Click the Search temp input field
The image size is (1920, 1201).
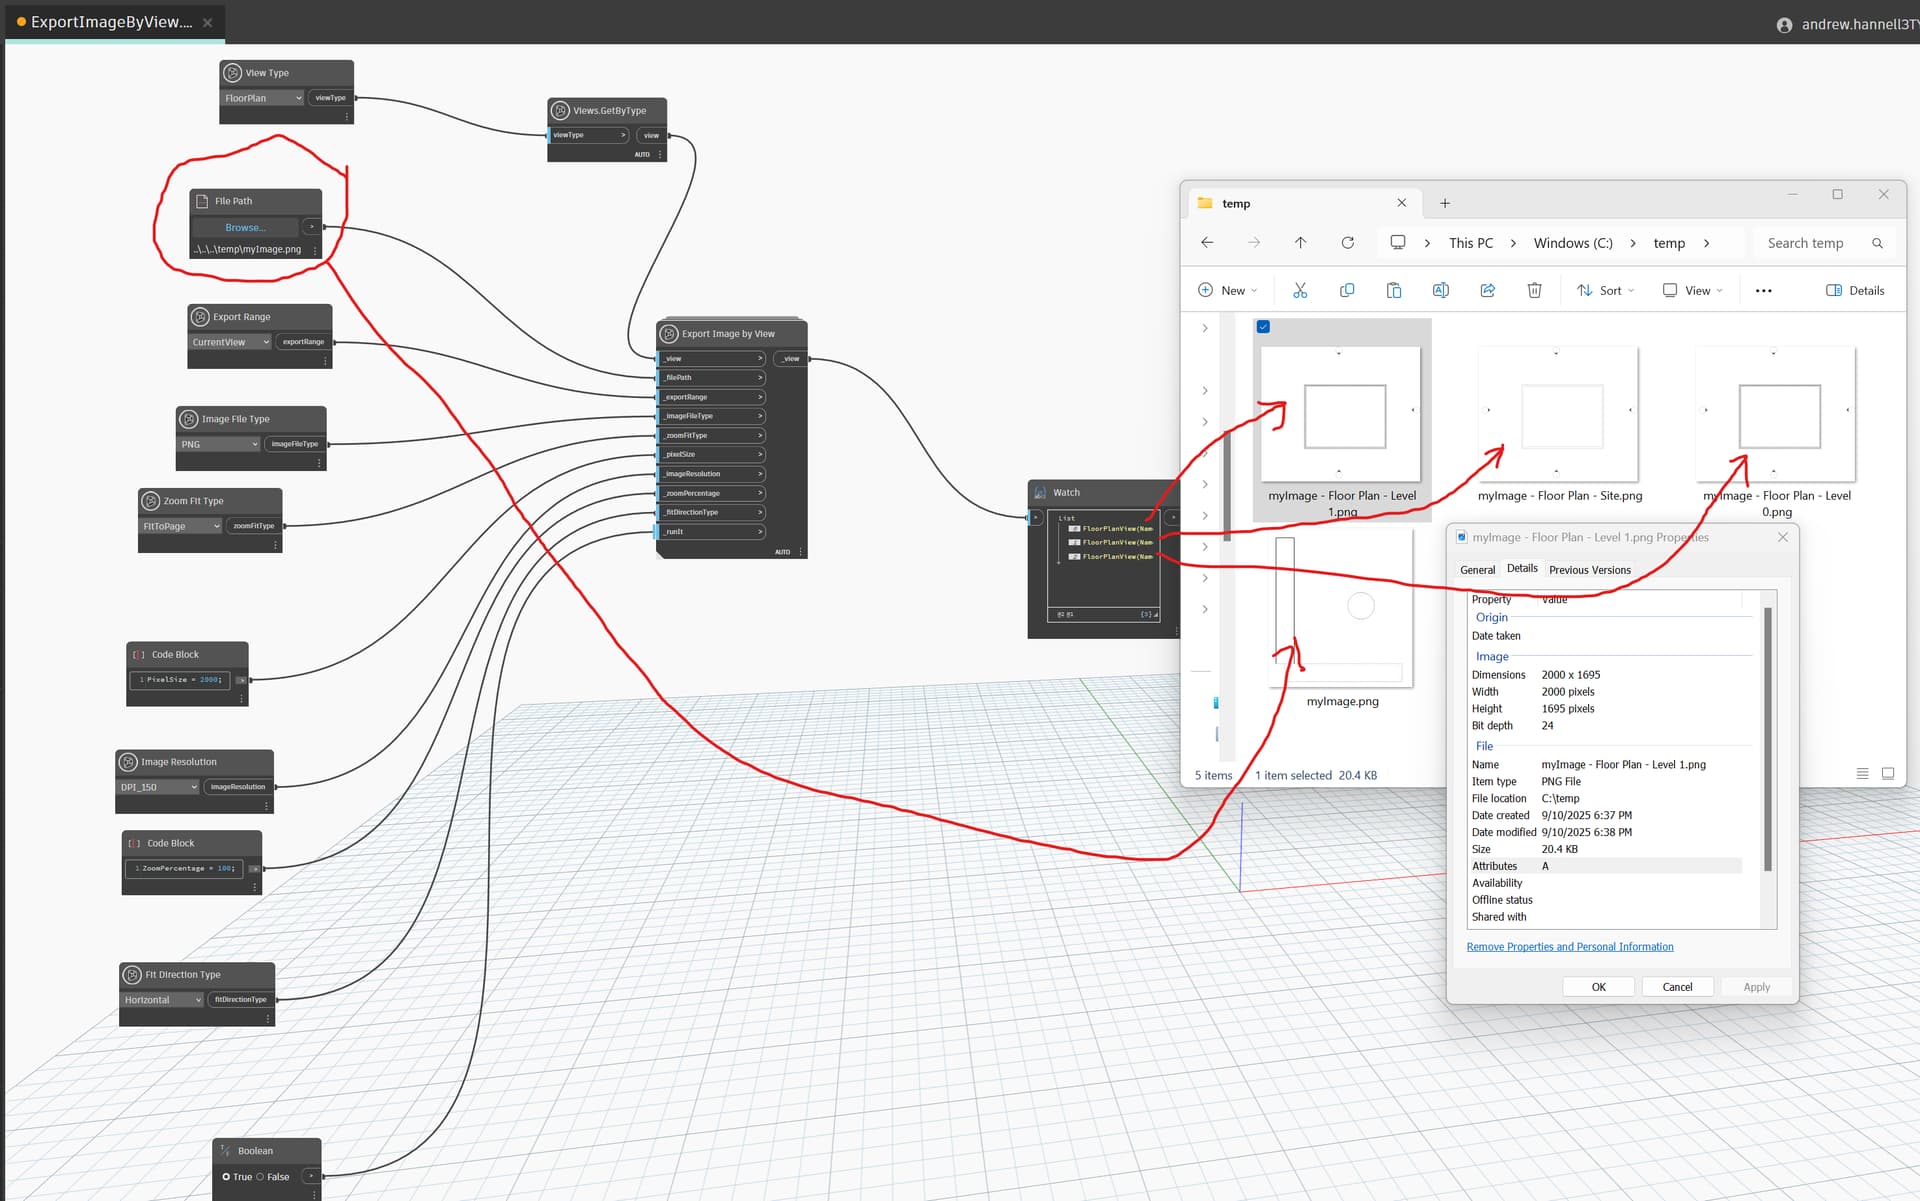(1805, 243)
